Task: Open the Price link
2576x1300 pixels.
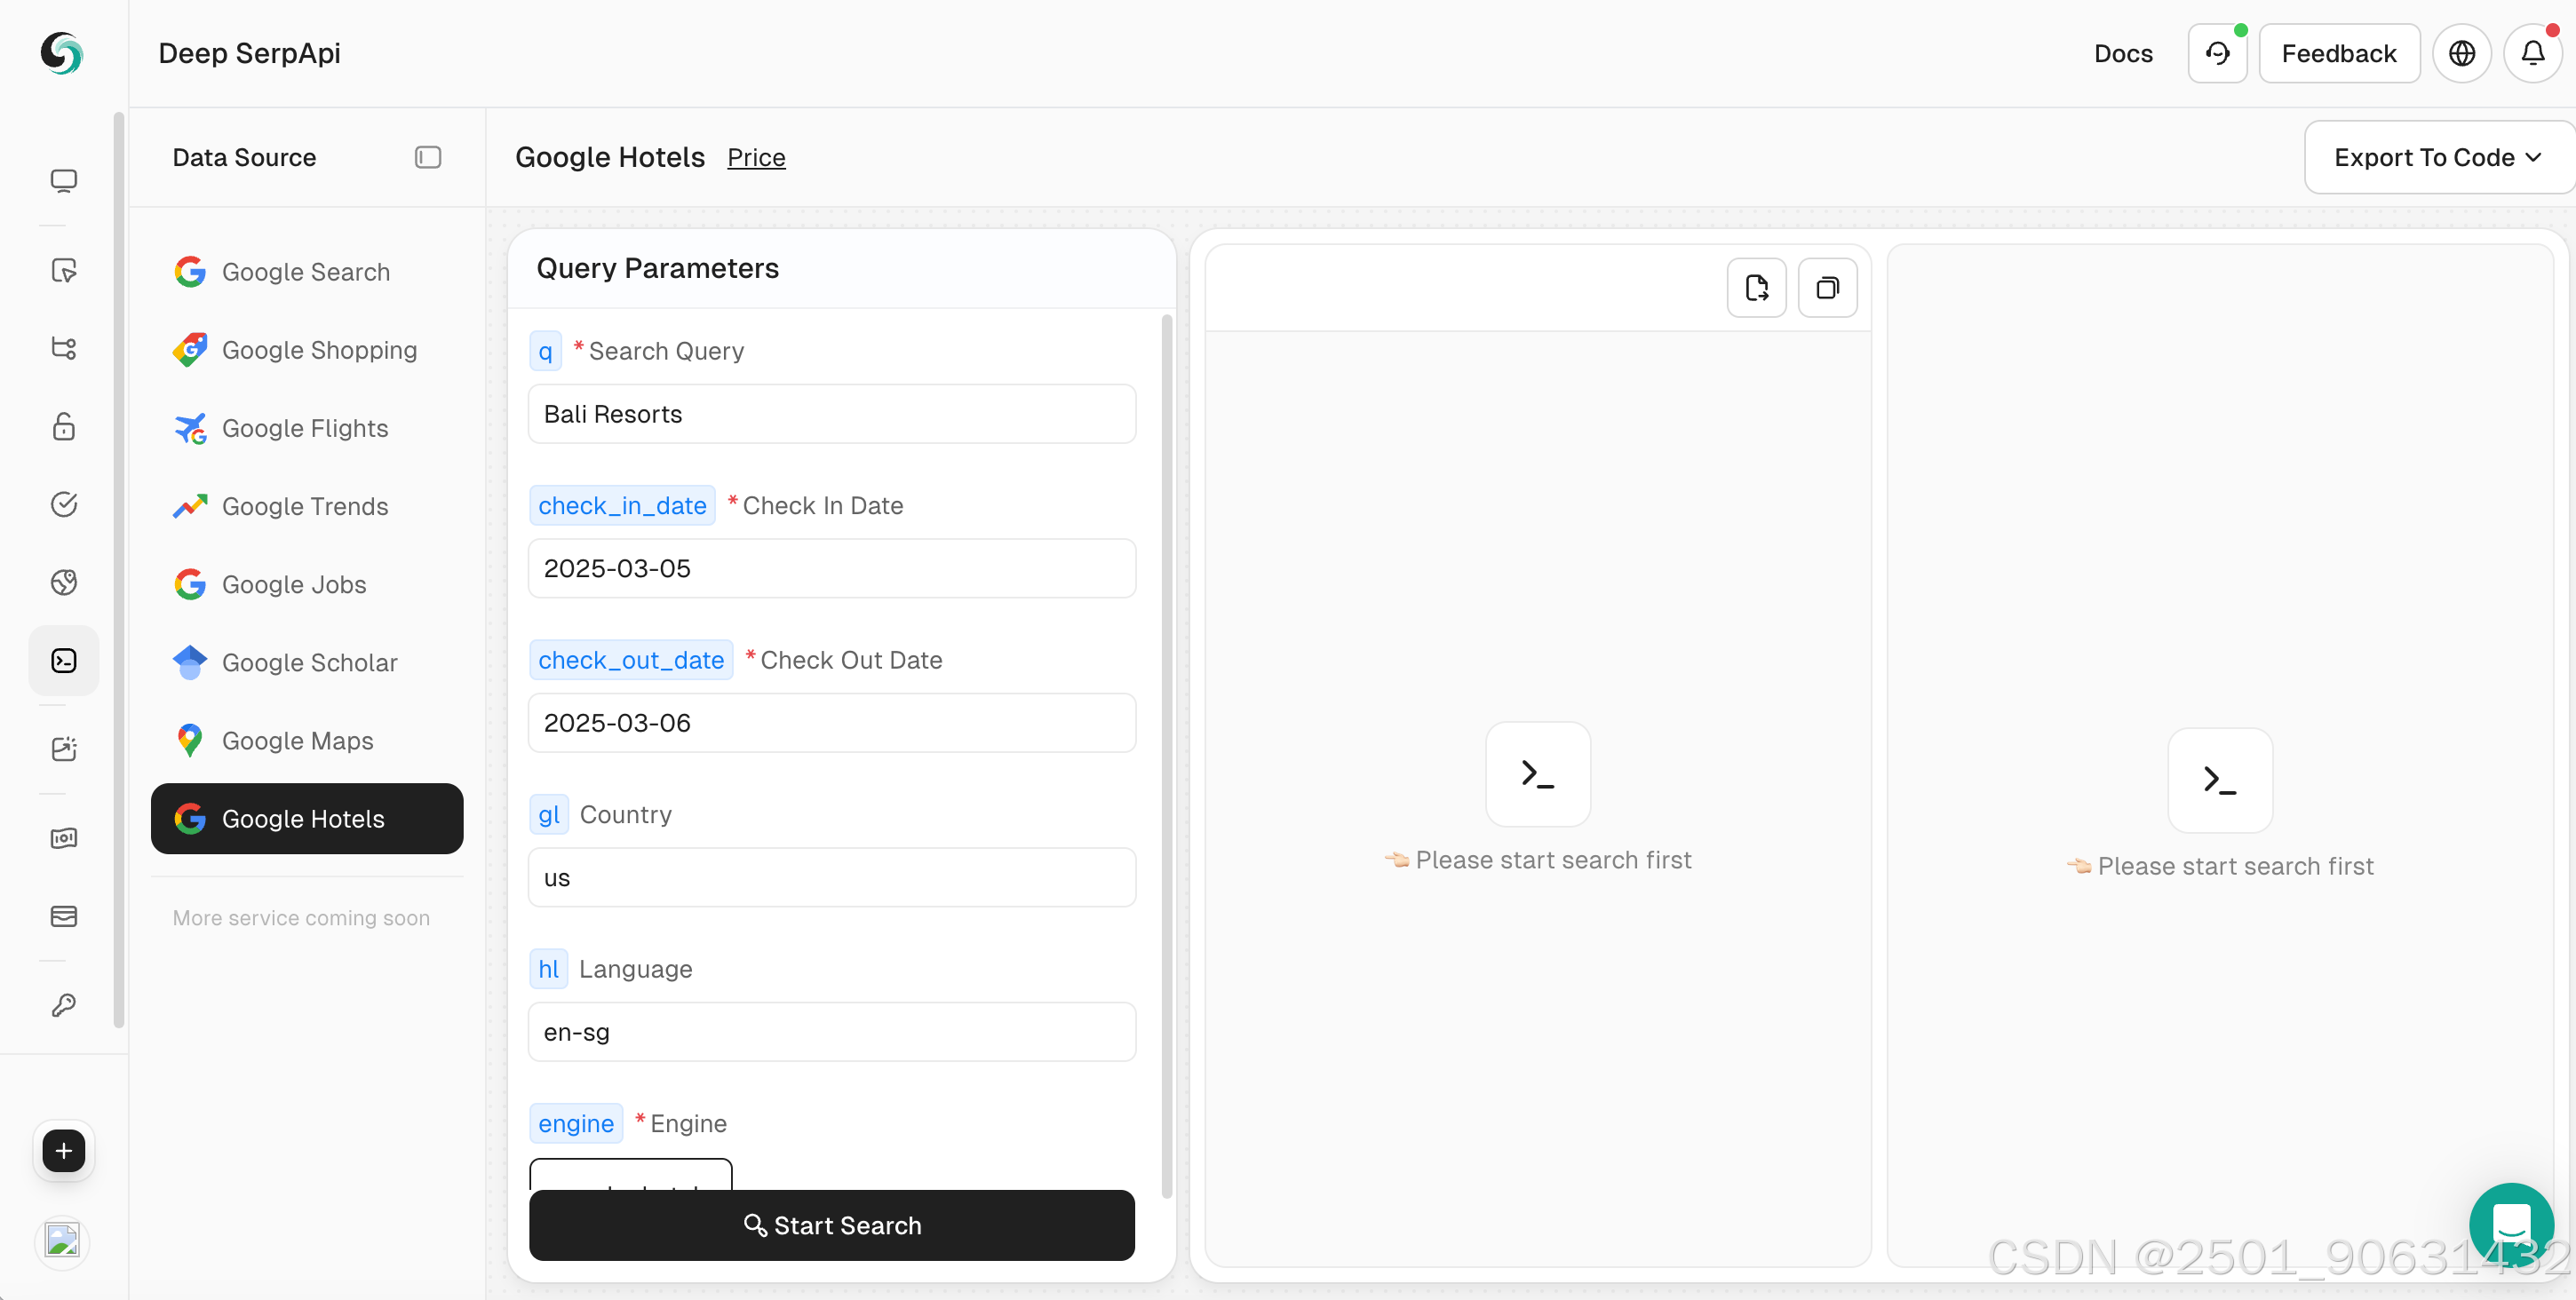Action: 756,157
